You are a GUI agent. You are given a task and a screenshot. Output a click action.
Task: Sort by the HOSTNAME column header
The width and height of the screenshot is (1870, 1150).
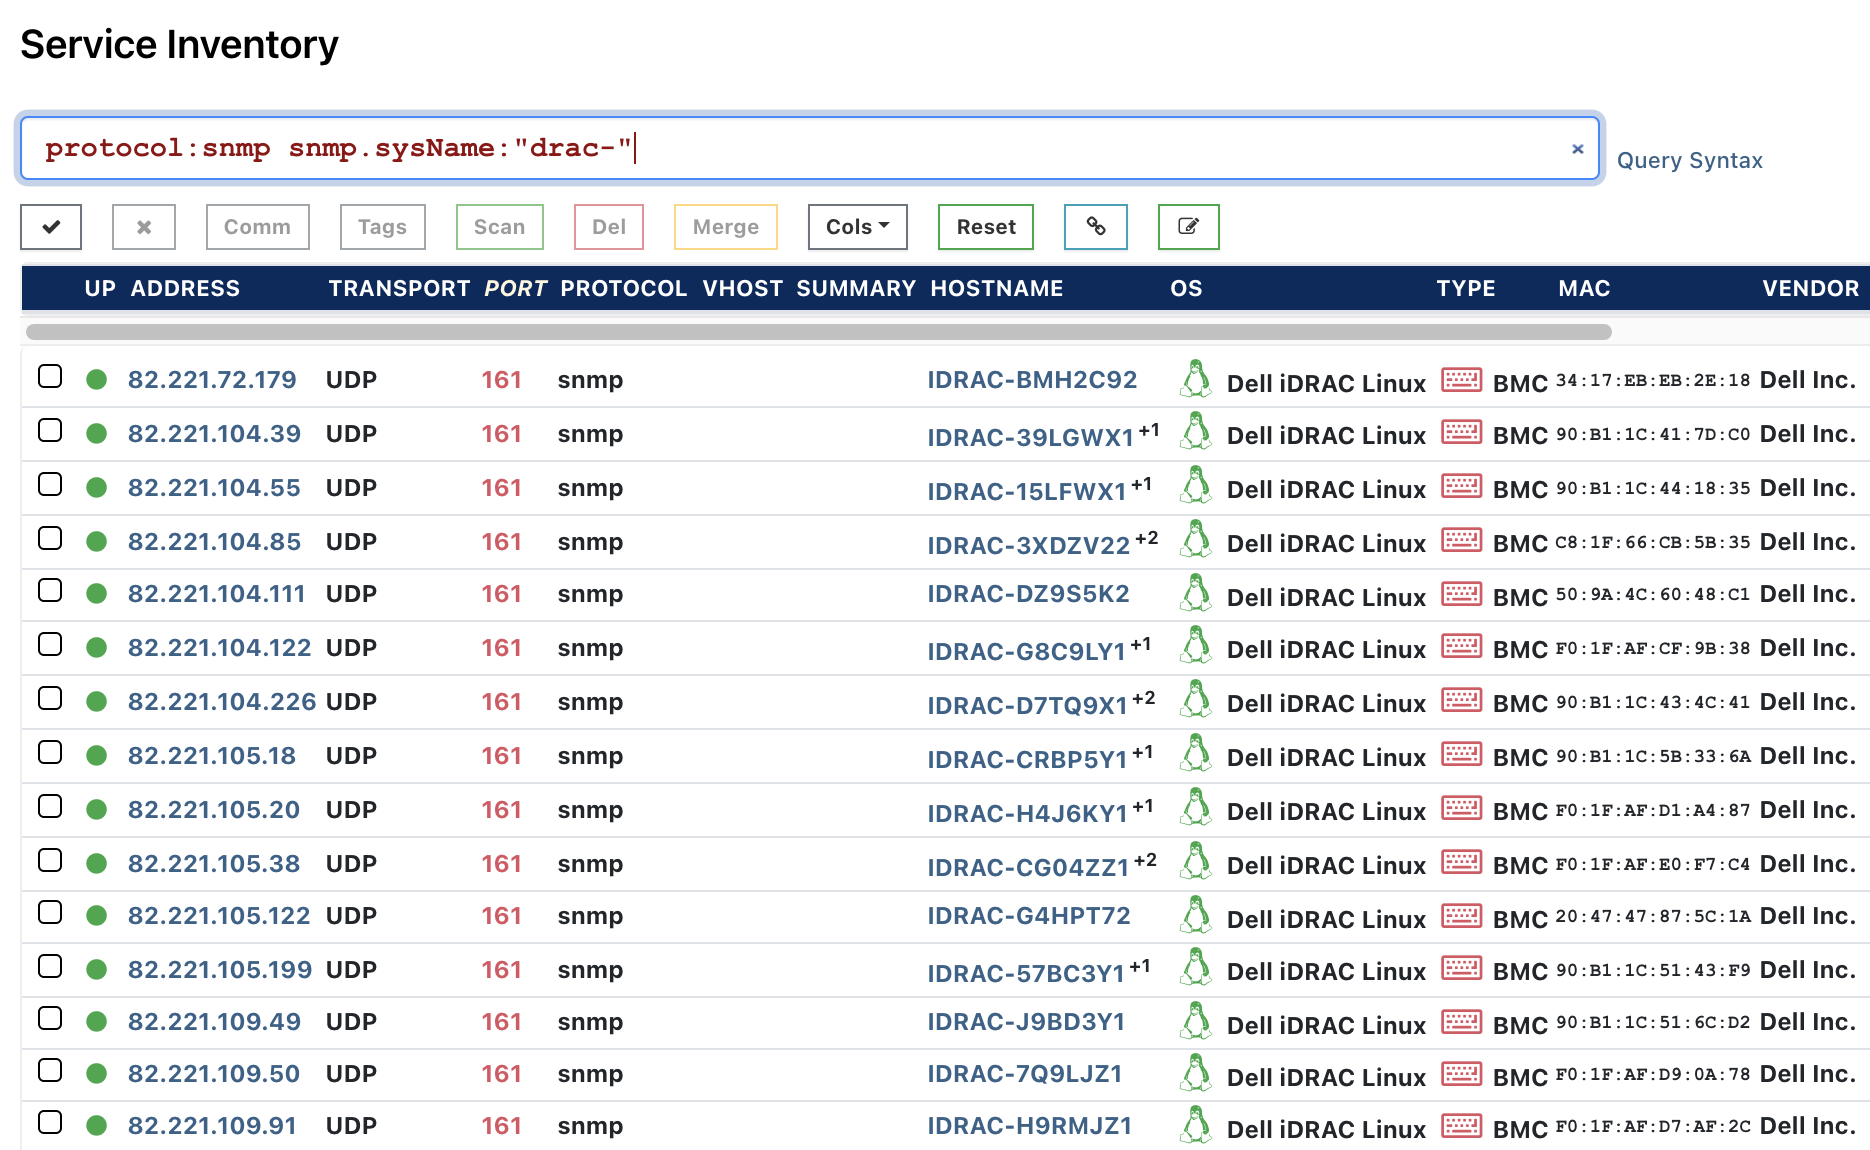tap(997, 288)
